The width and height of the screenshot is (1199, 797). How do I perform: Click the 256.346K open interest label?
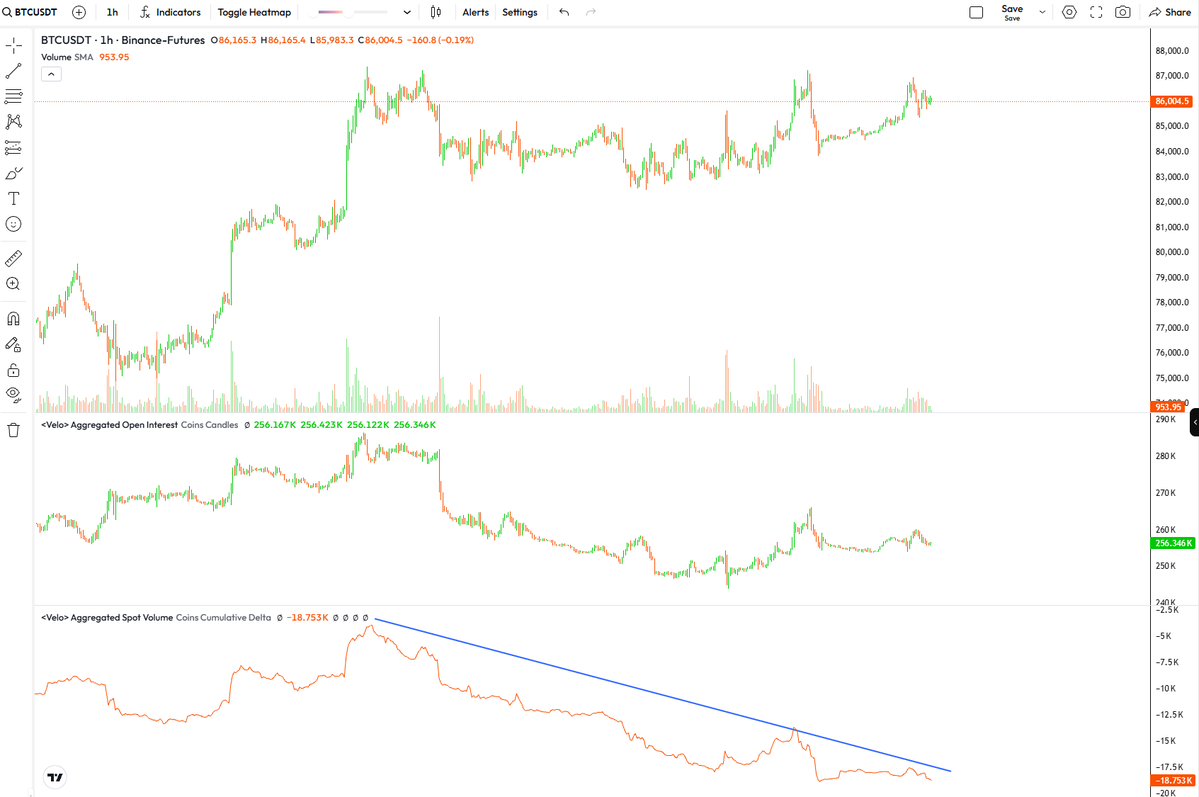pos(1173,543)
